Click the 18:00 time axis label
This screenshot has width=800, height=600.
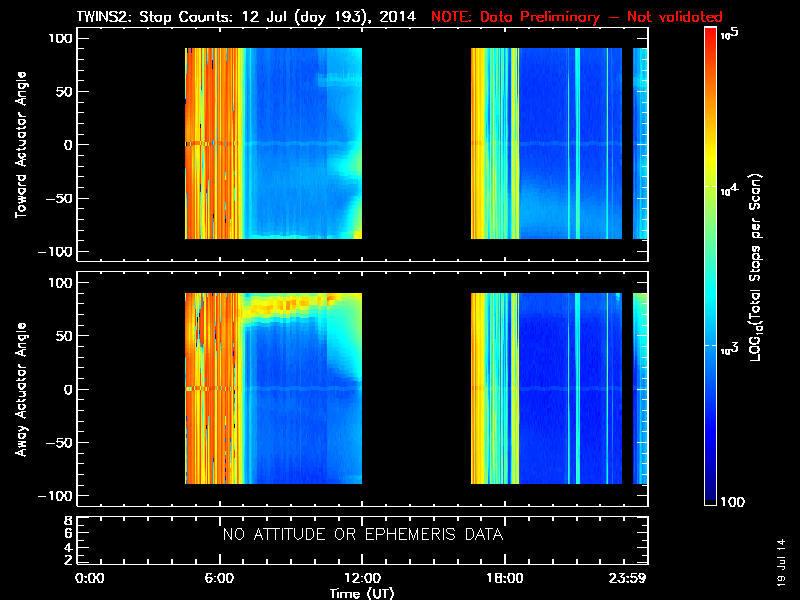(505, 578)
